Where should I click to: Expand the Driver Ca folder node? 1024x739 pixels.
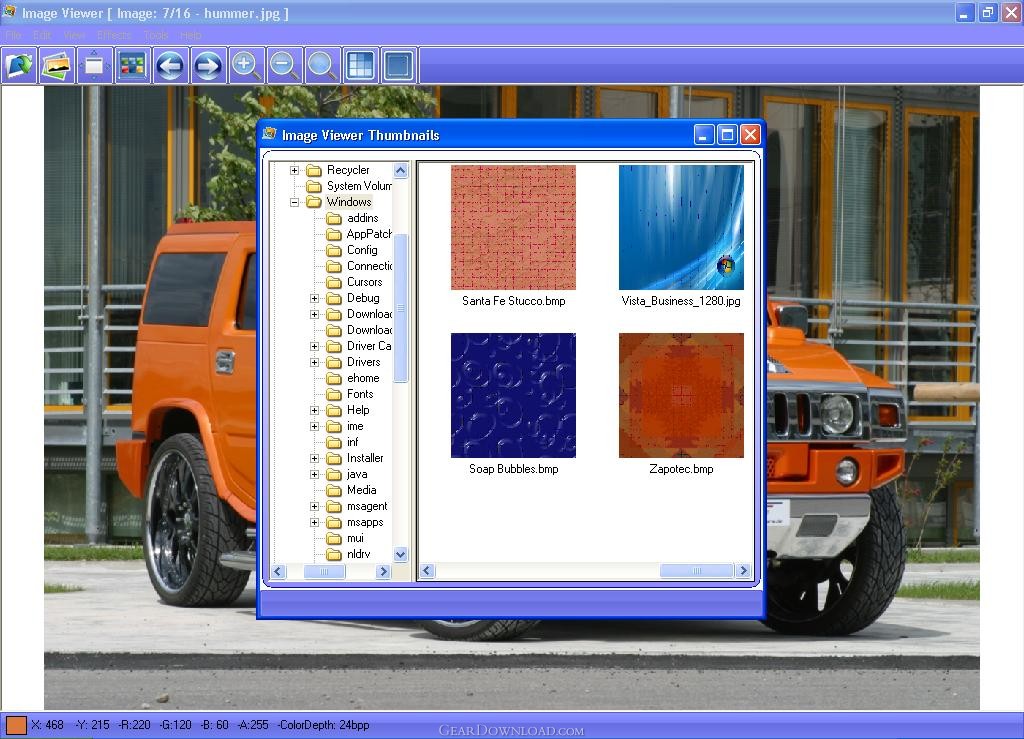pos(314,347)
